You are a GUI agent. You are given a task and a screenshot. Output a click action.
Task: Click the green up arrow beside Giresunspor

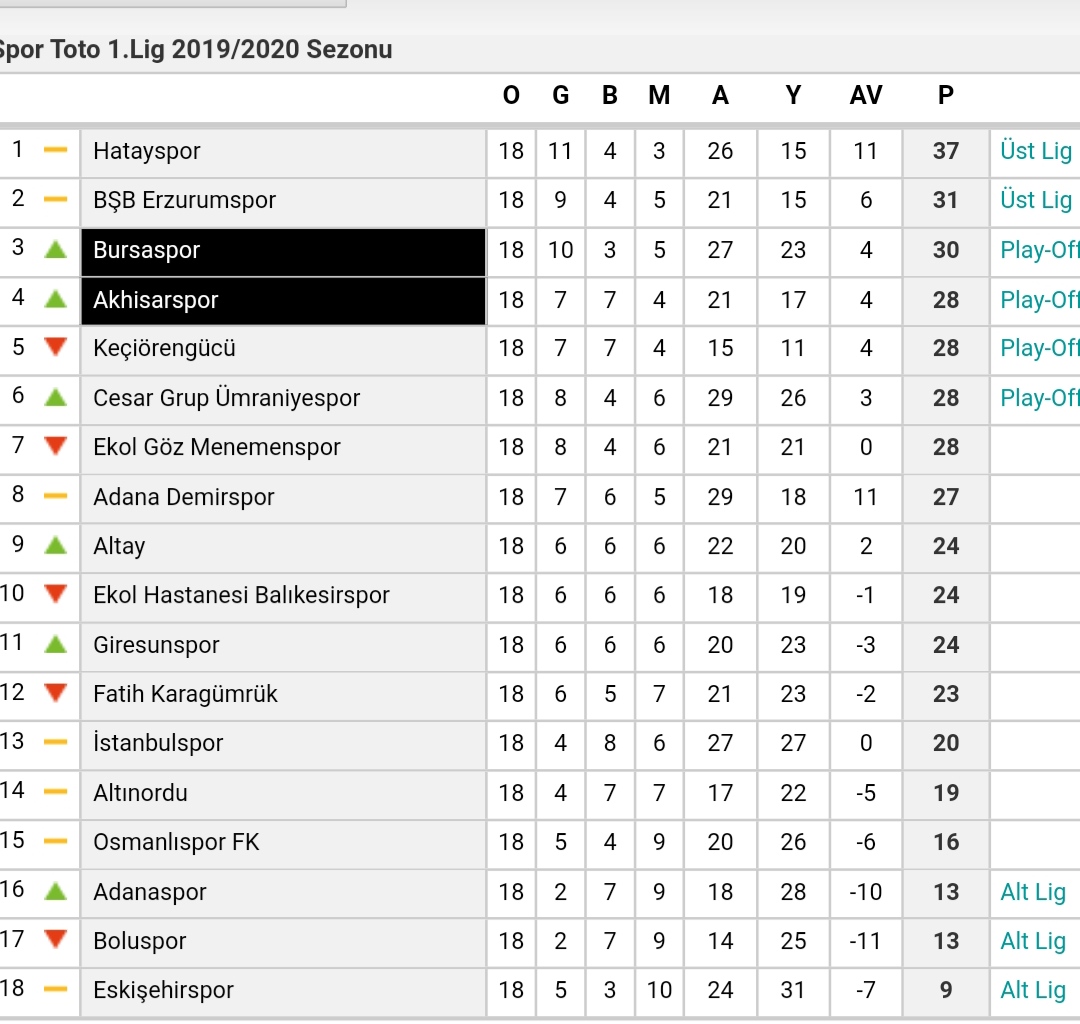(x=55, y=645)
